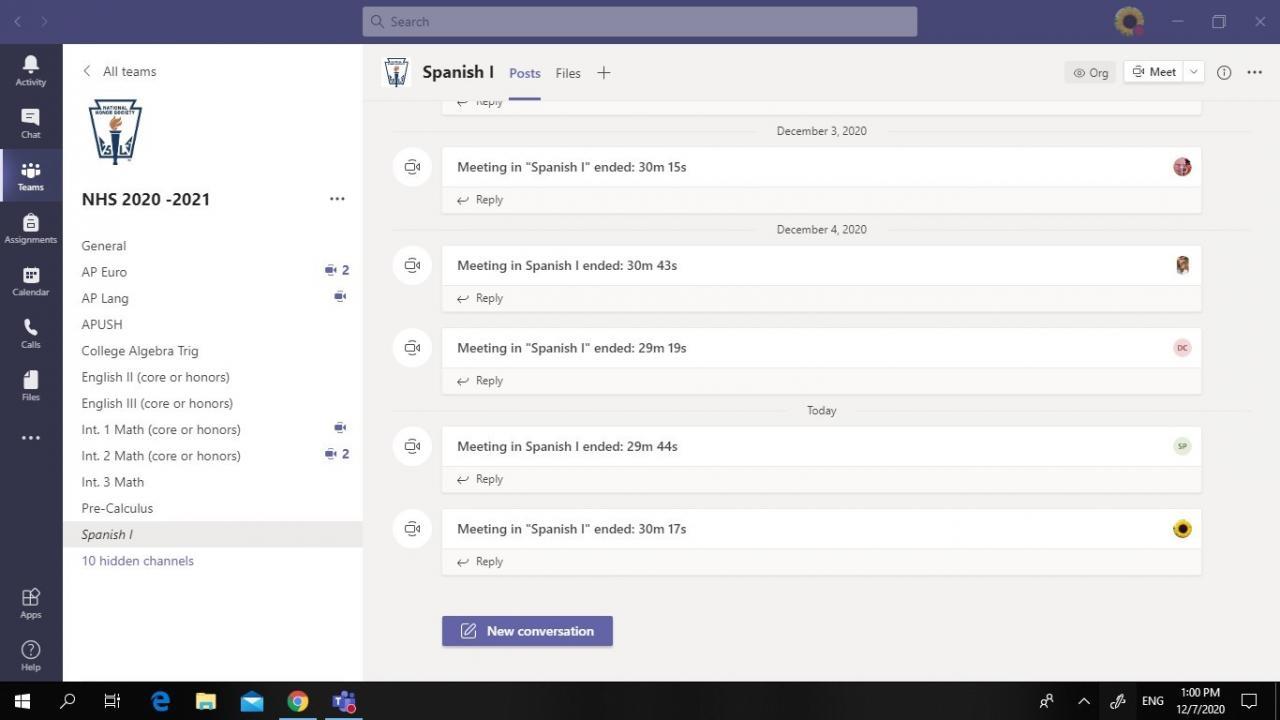The height and width of the screenshot is (720, 1280).
Task: Switch to the Files tab
Action: click(568, 73)
